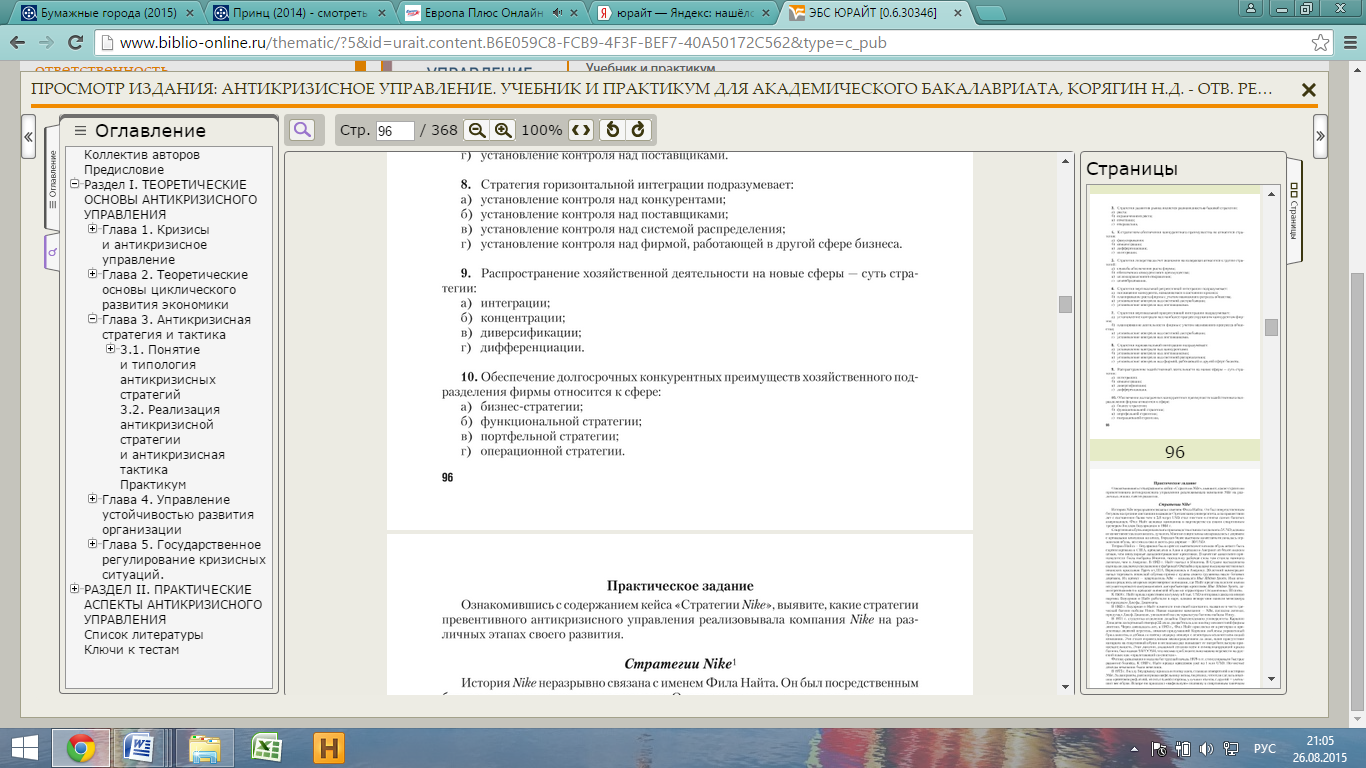Viewport: 1366px width, 768px height.
Task: Switch to Бумажные города (2015) tab
Action: point(107,14)
